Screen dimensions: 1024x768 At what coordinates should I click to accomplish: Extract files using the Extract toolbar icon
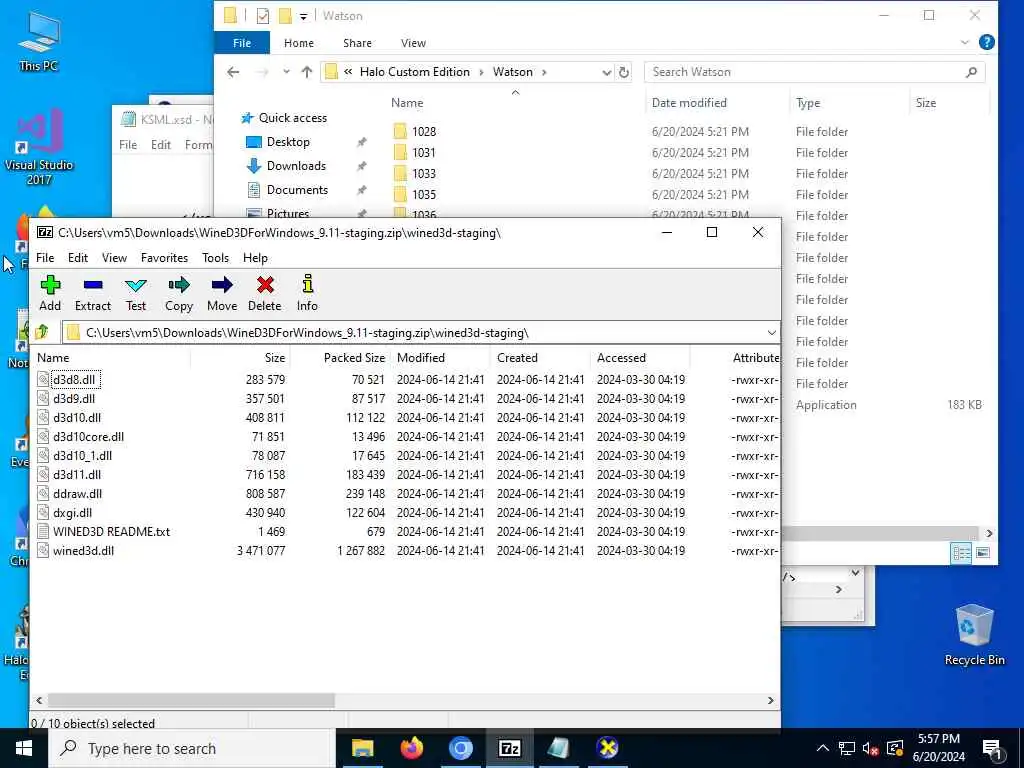click(x=93, y=293)
